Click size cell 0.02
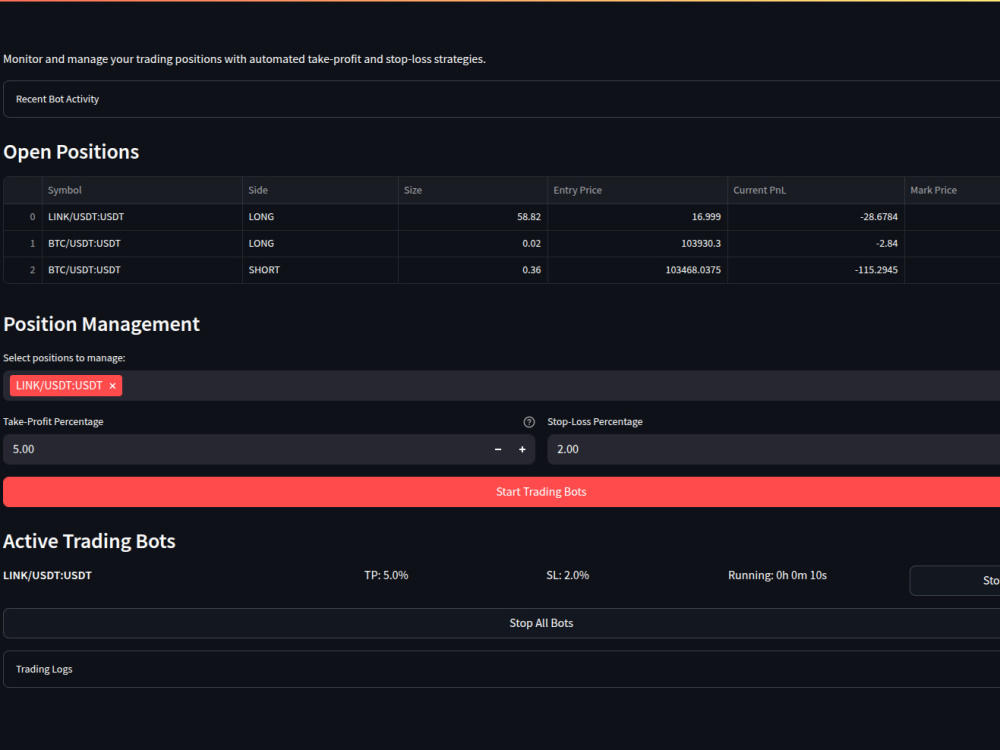This screenshot has width=1000, height=750. (x=473, y=244)
